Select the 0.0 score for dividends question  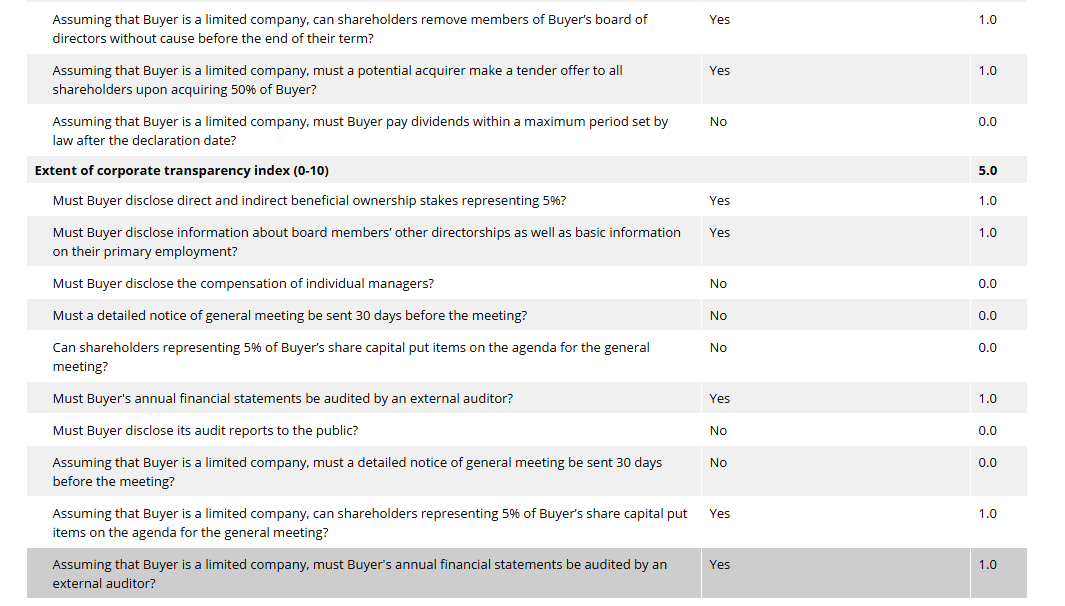click(x=987, y=122)
